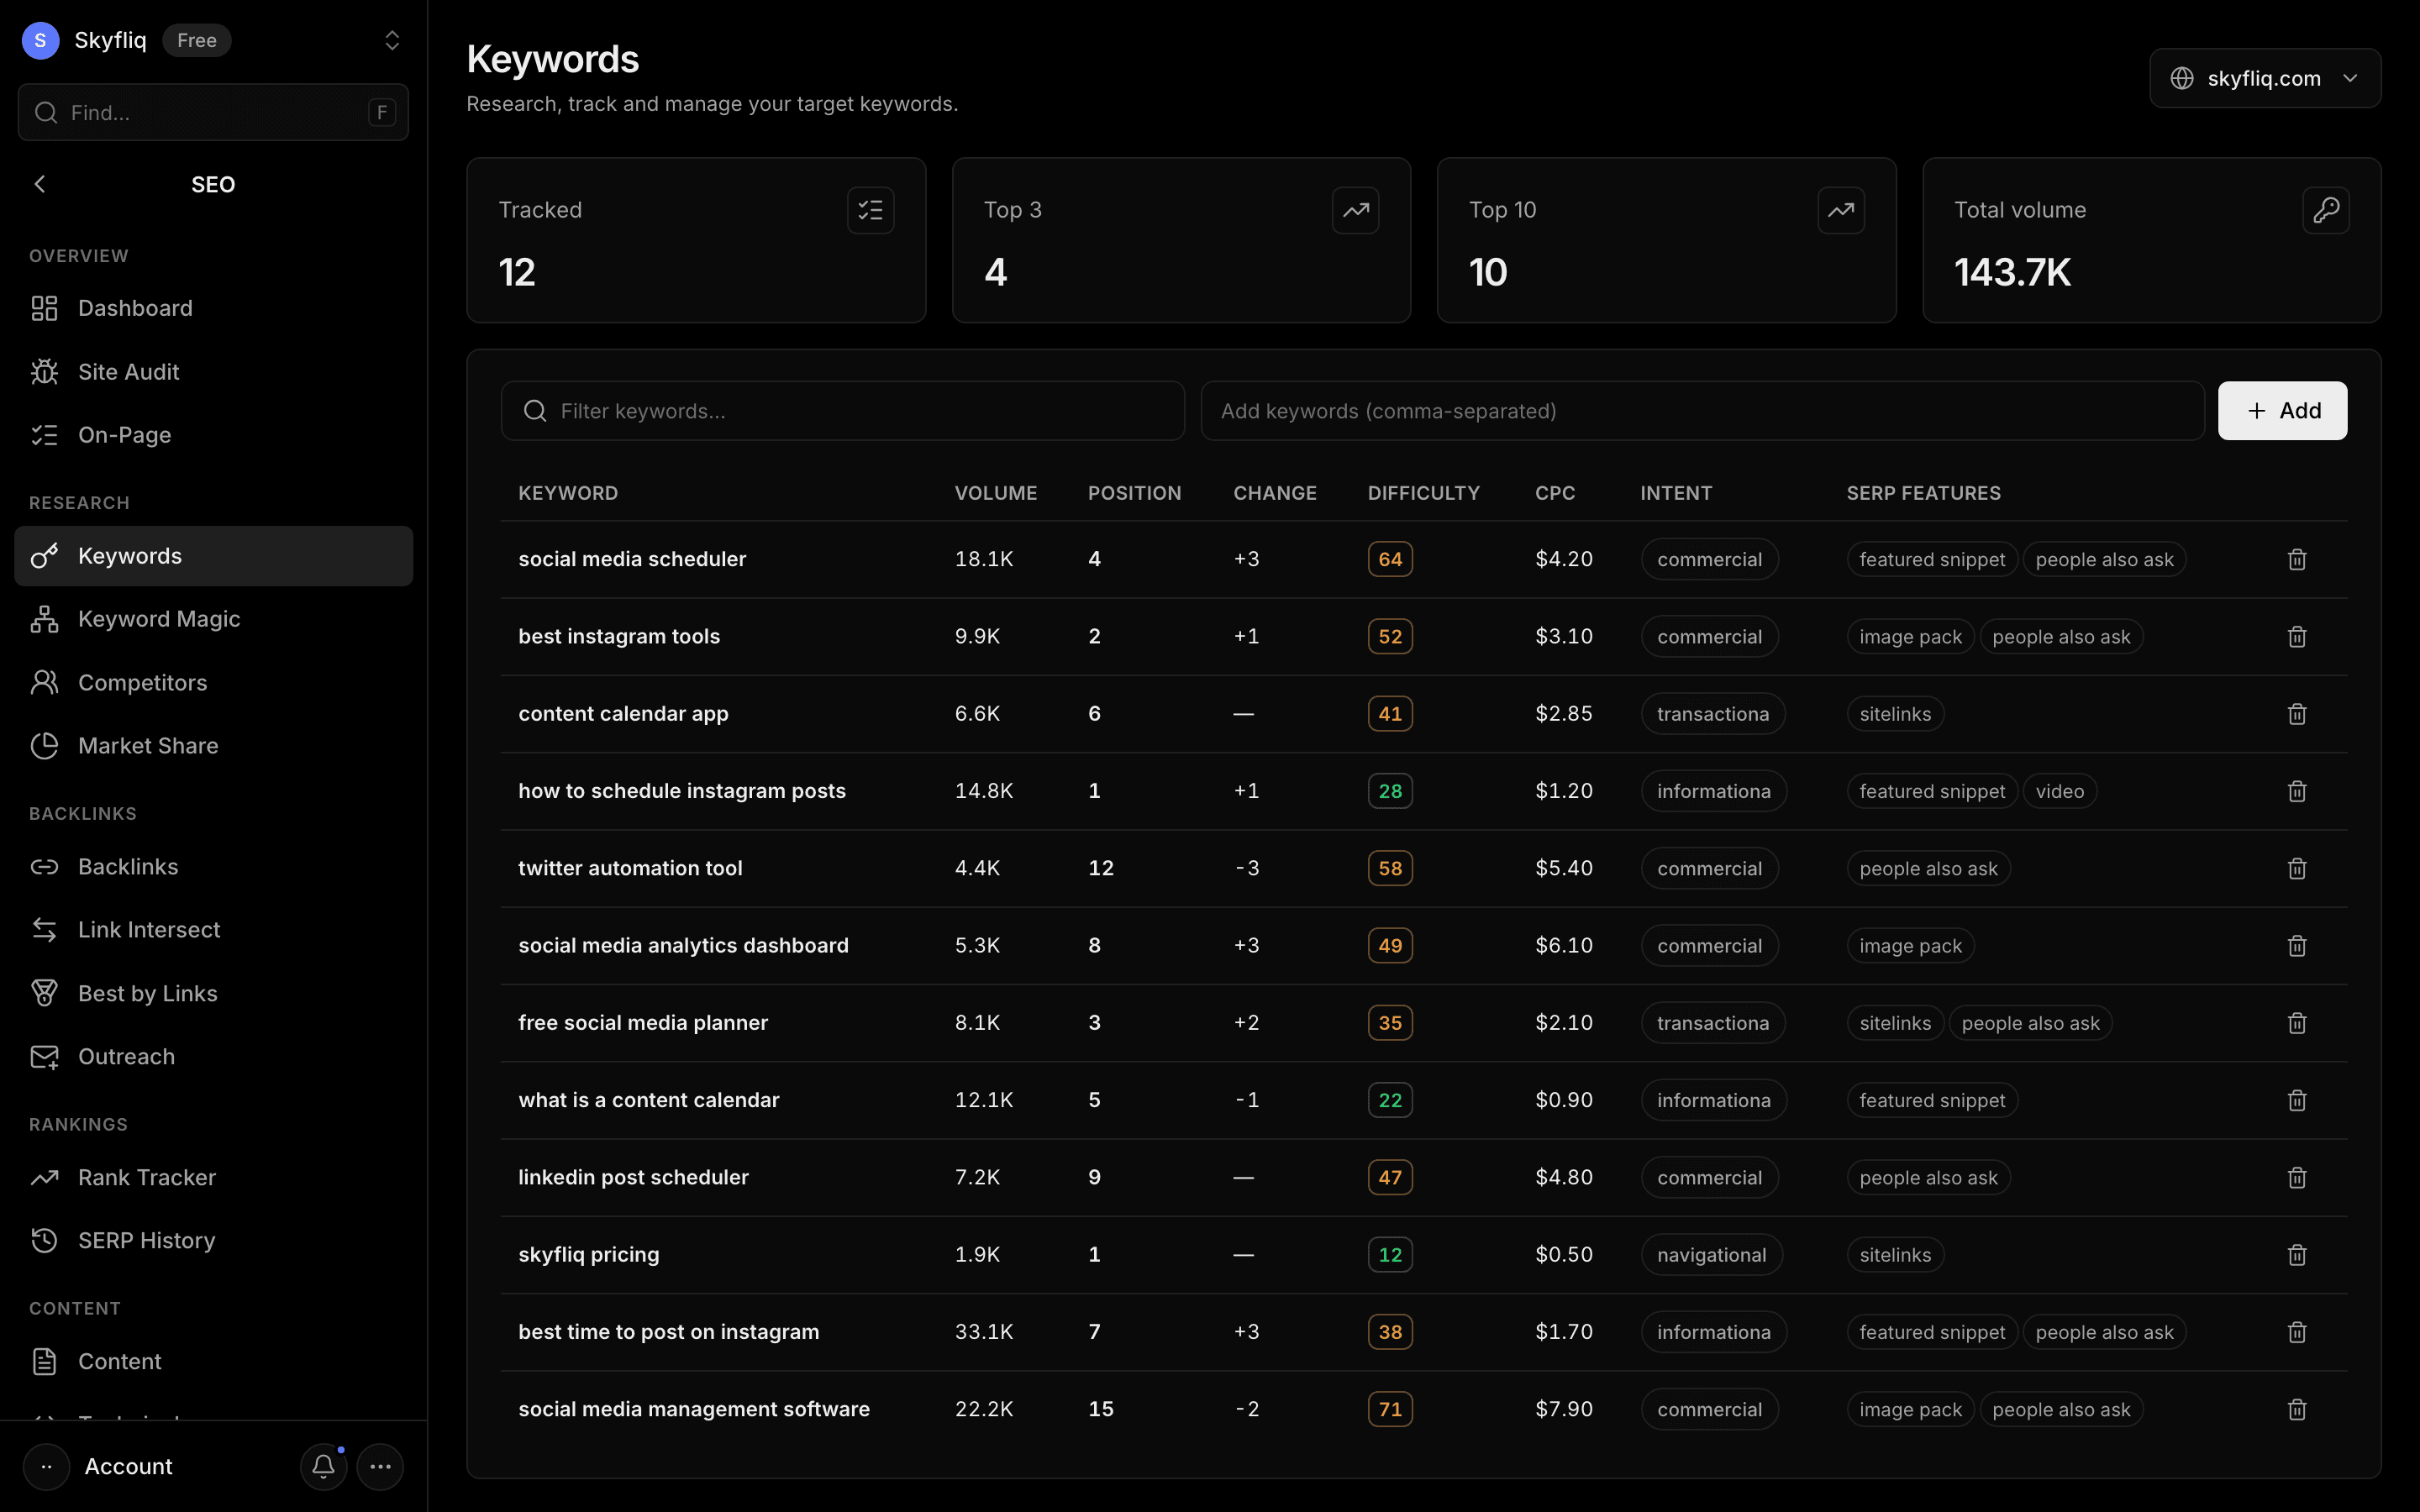Click the Skyfliq avatar logo
The height and width of the screenshot is (1512, 2420).
click(40, 40)
